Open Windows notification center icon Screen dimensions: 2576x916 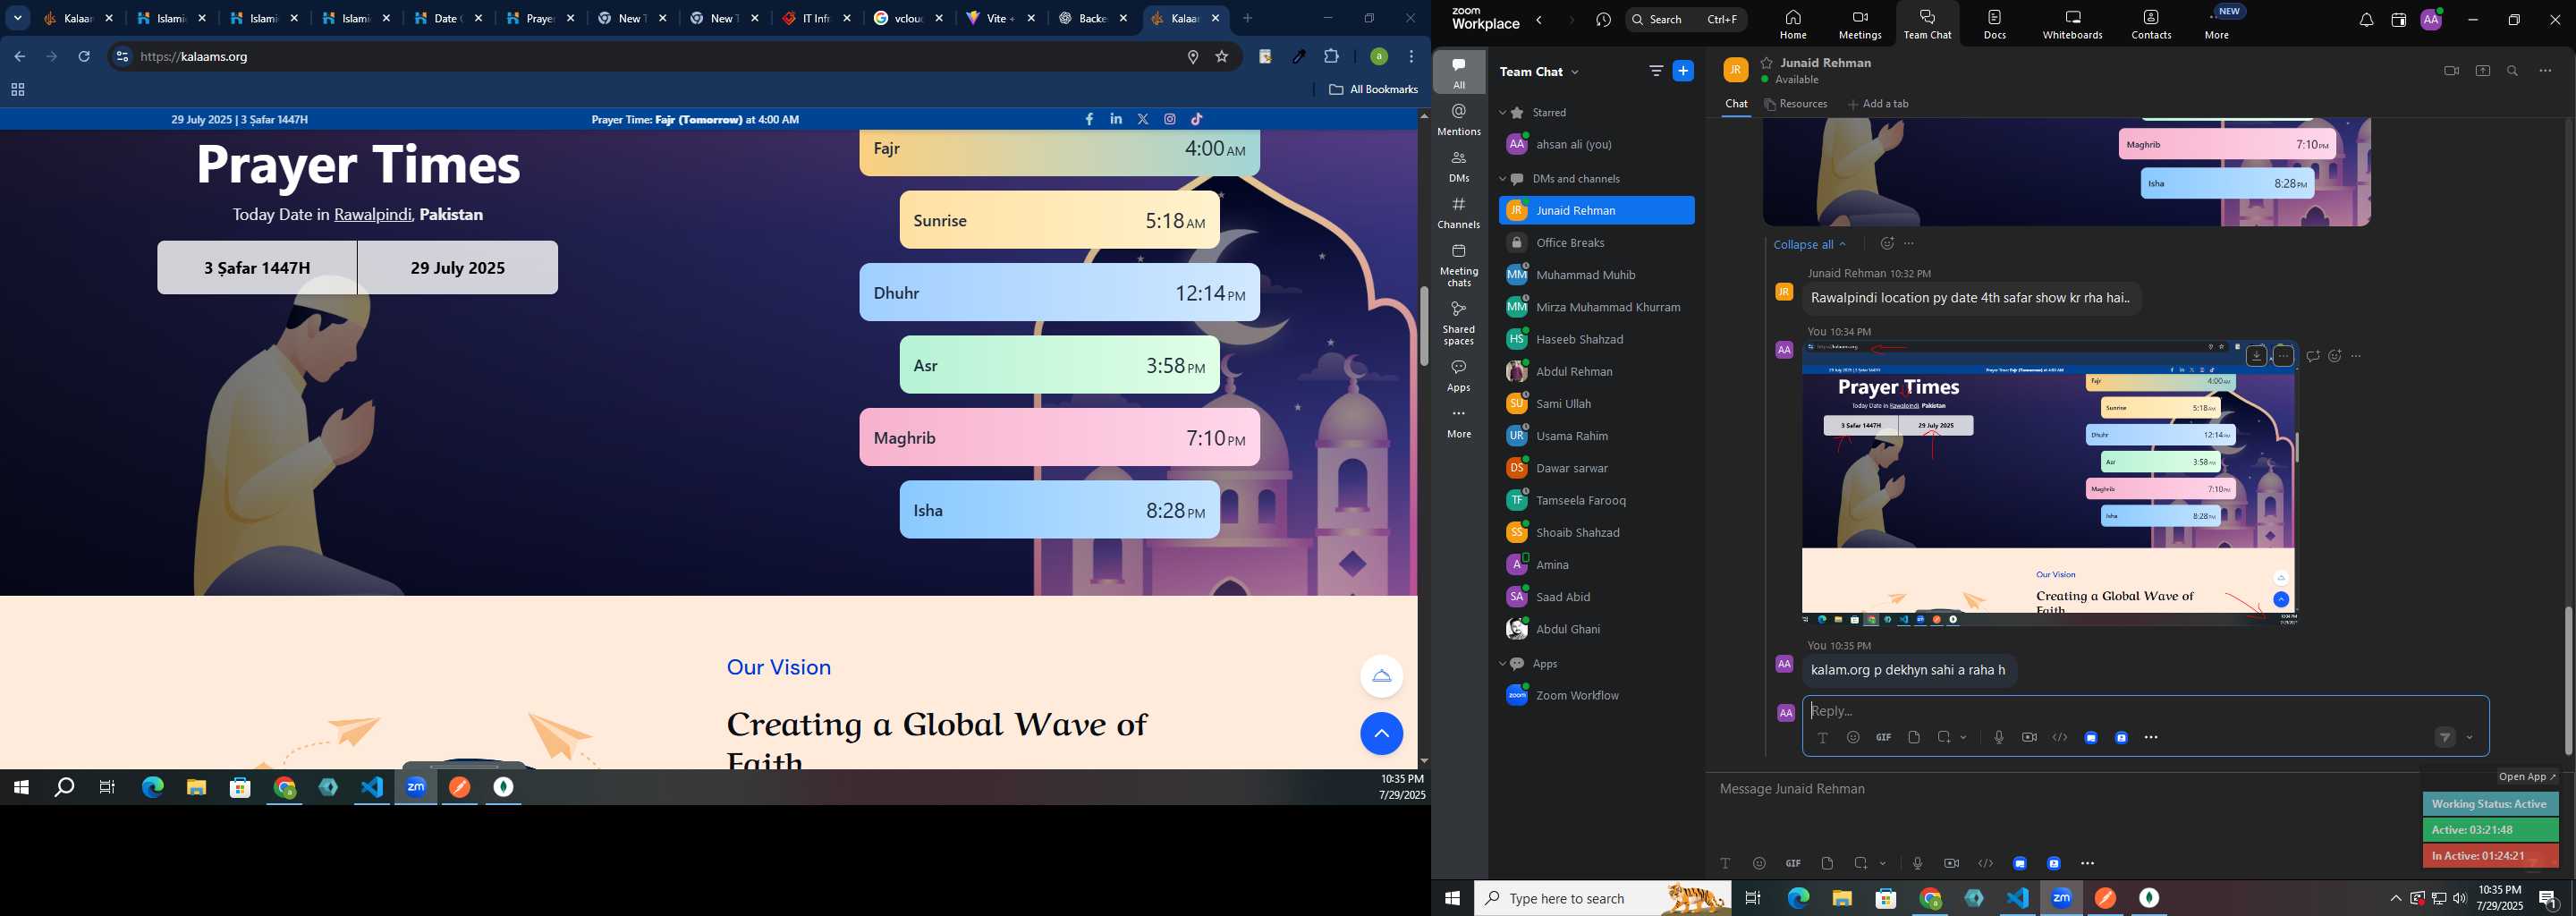coord(2548,899)
